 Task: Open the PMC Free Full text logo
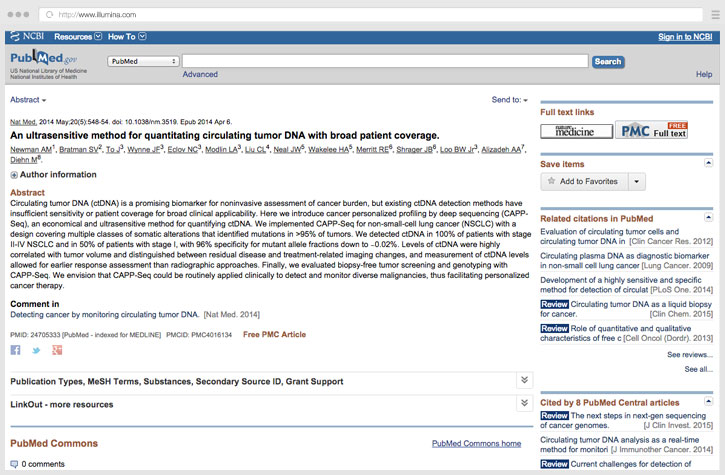[x=652, y=130]
